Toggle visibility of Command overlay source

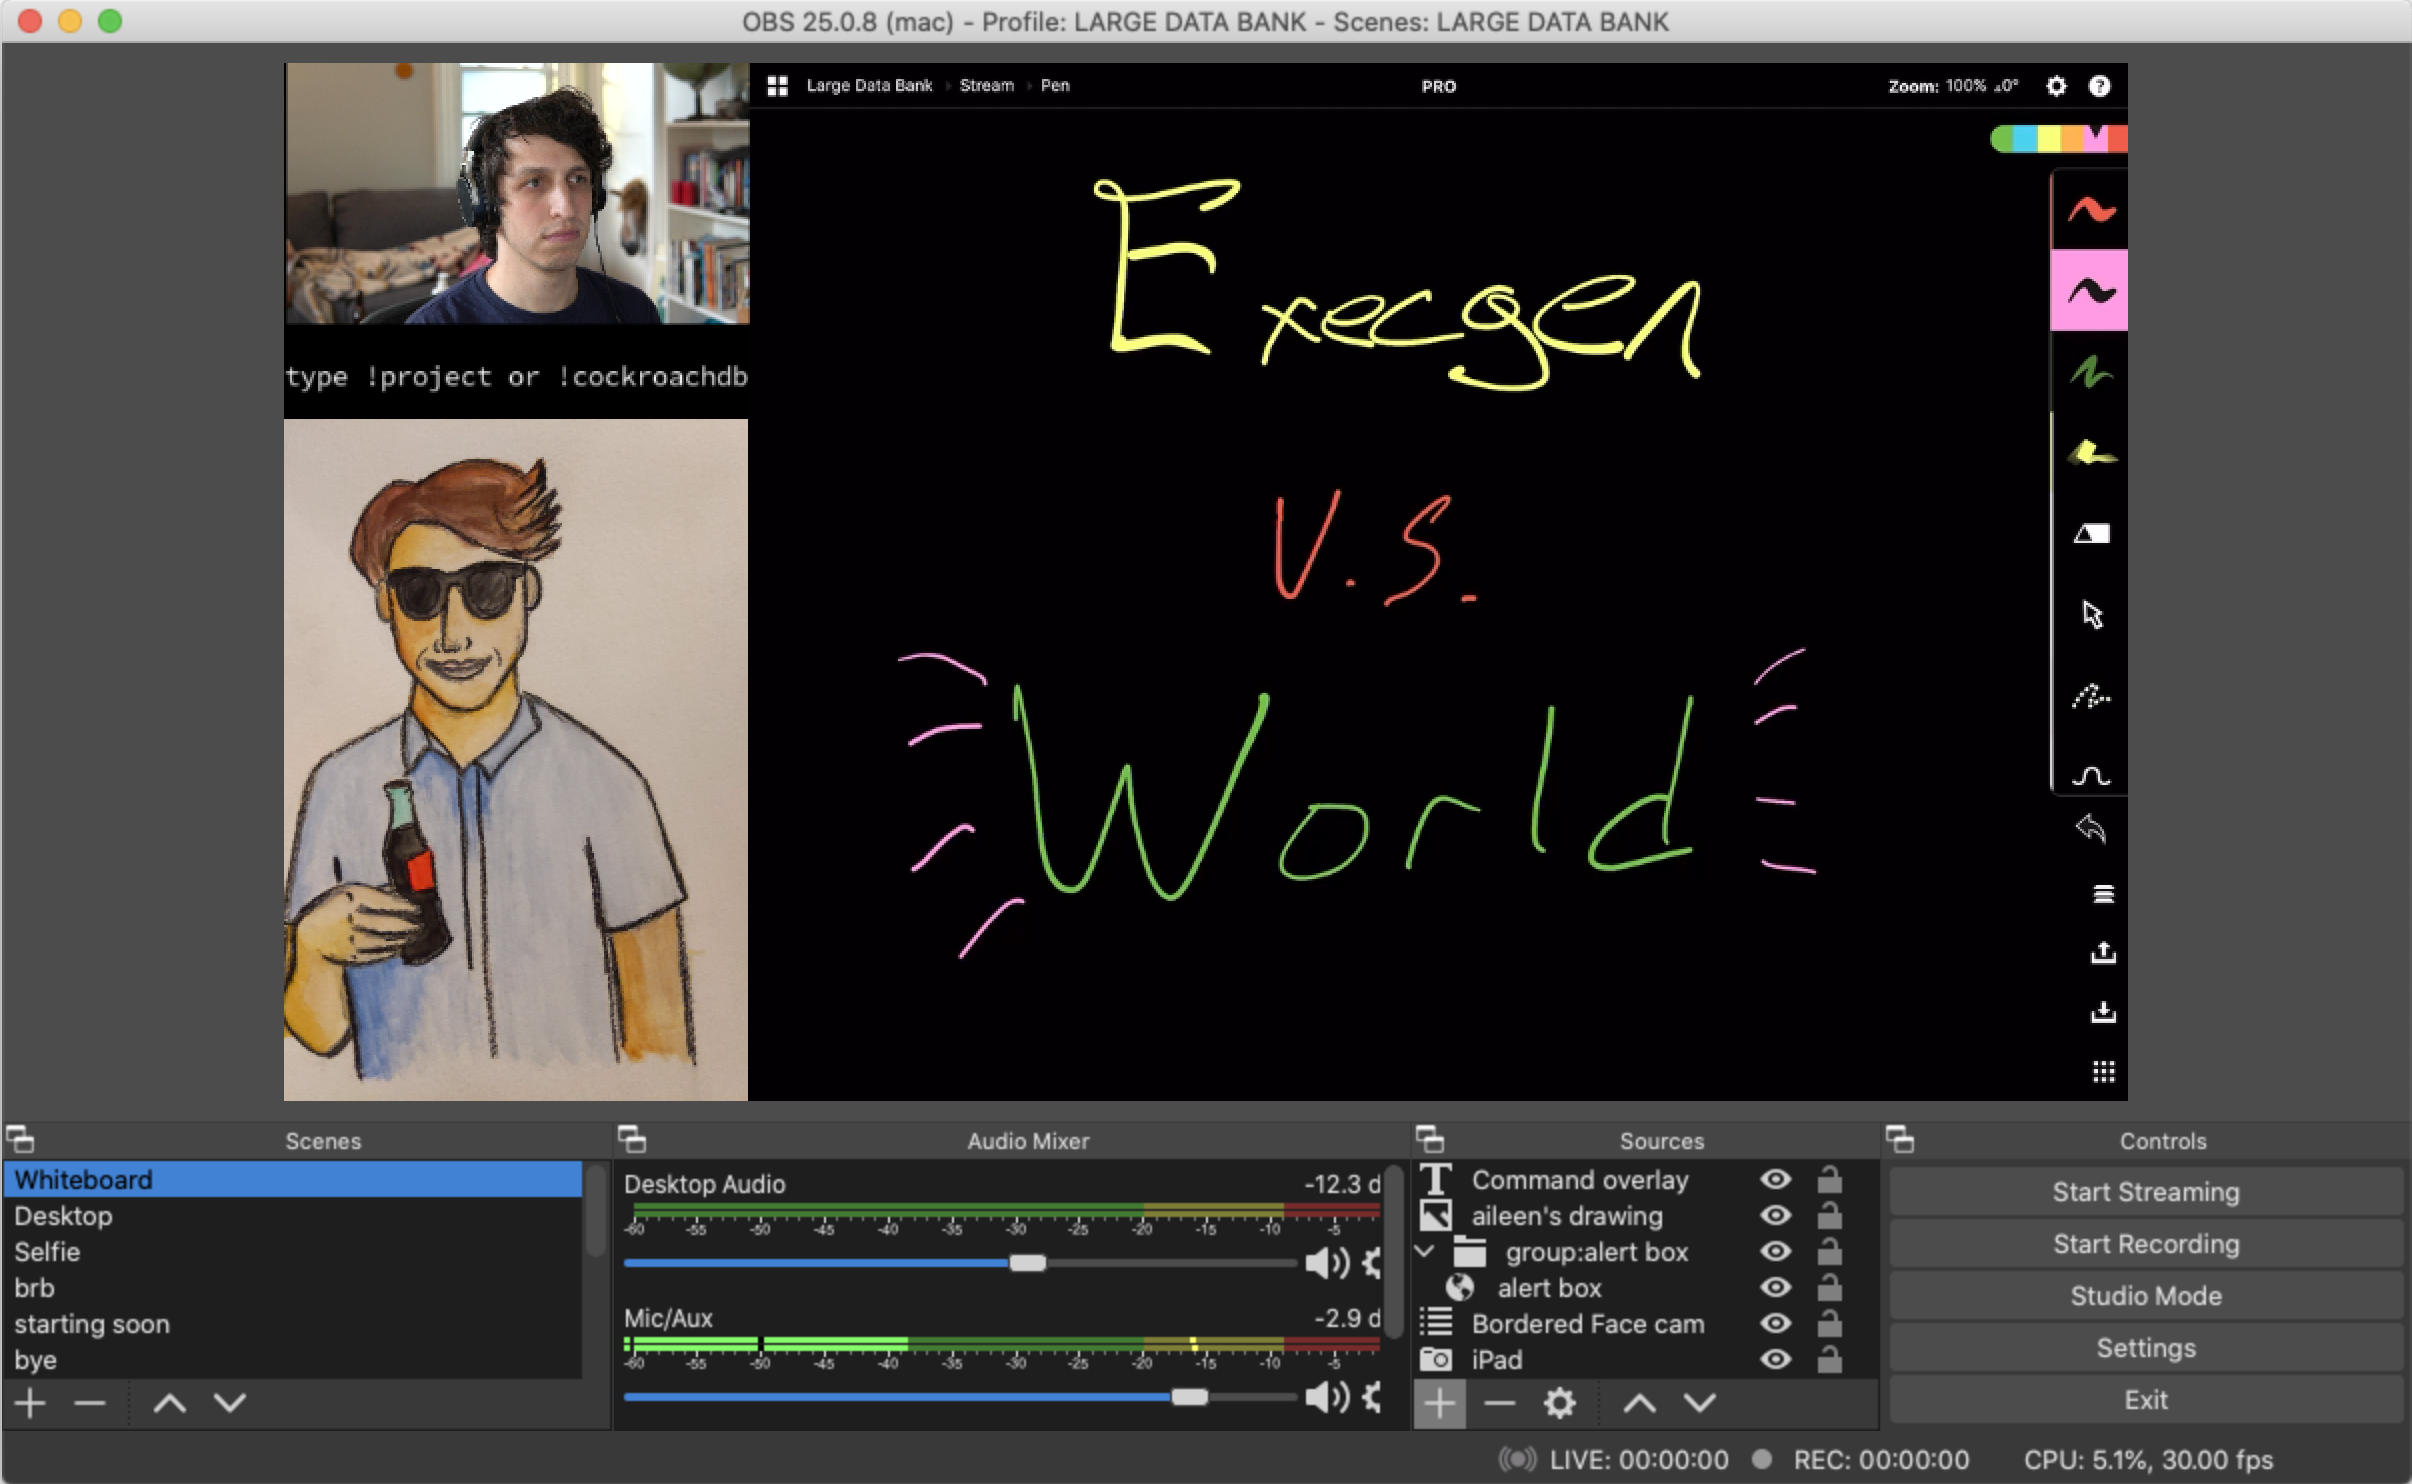point(1775,1180)
